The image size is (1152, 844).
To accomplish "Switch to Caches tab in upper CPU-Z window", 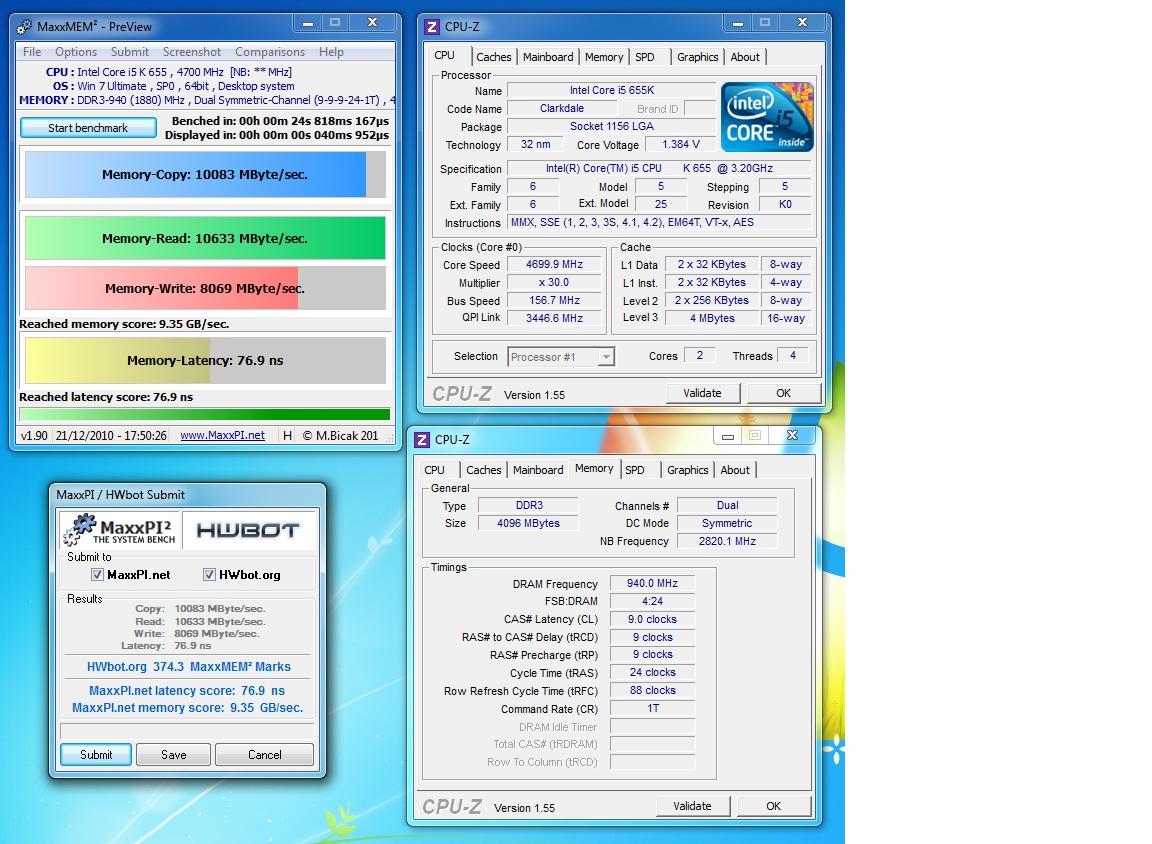I will [494, 57].
